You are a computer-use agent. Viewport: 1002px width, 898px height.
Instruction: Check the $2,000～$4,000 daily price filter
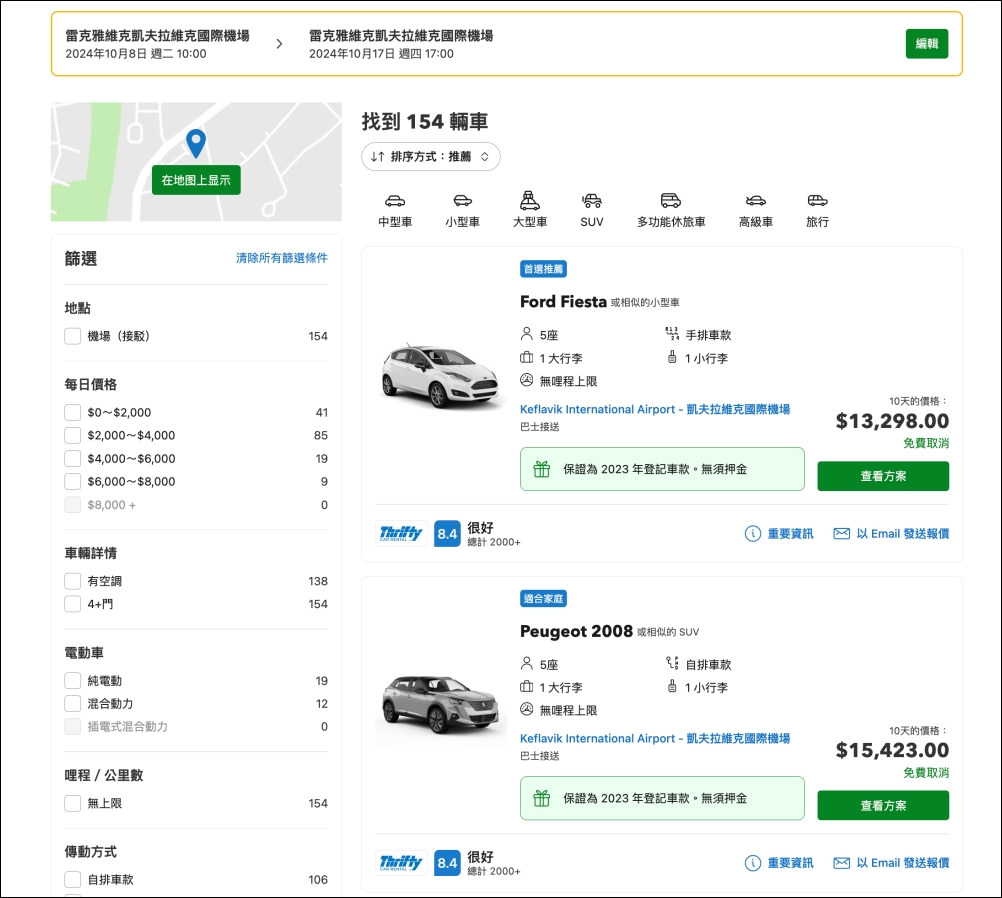pos(73,435)
